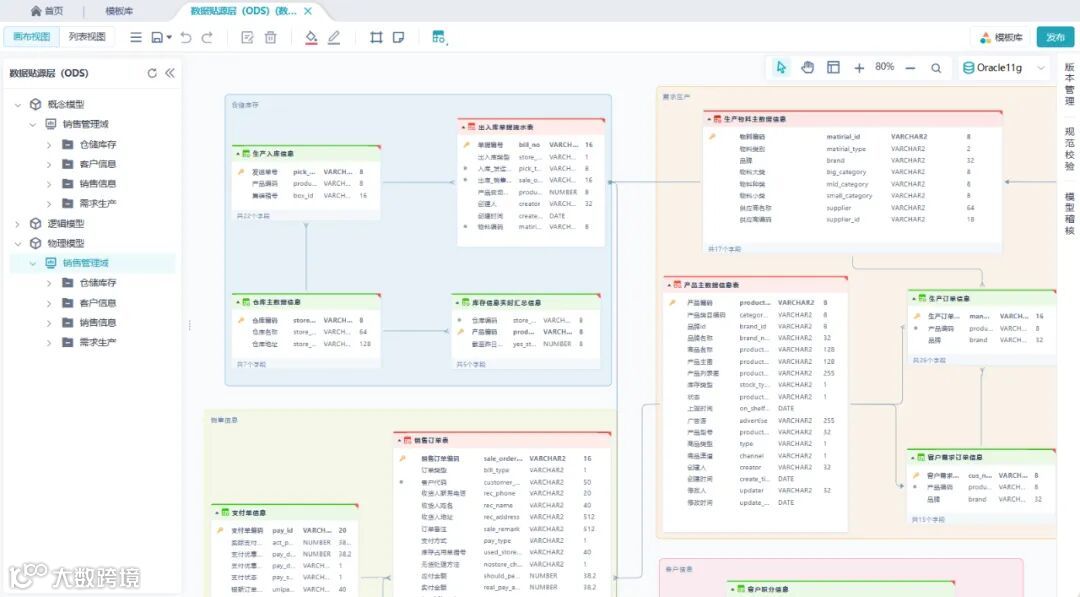1080x597 pixels.
Task: Open the hamburger menu icon in the toolbar
Action: coord(136,37)
